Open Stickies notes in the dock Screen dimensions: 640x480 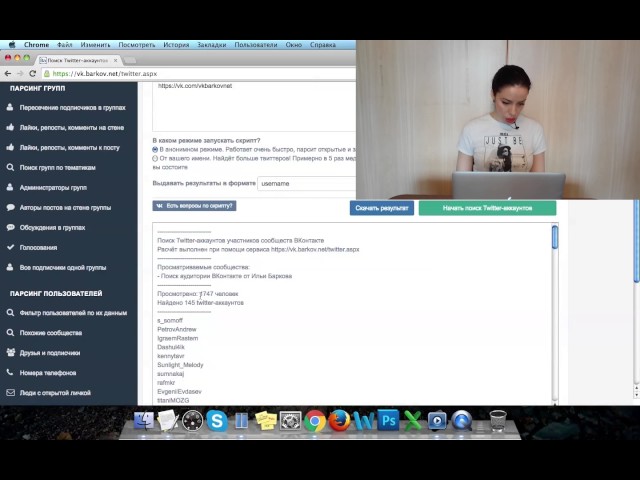click(266, 421)
